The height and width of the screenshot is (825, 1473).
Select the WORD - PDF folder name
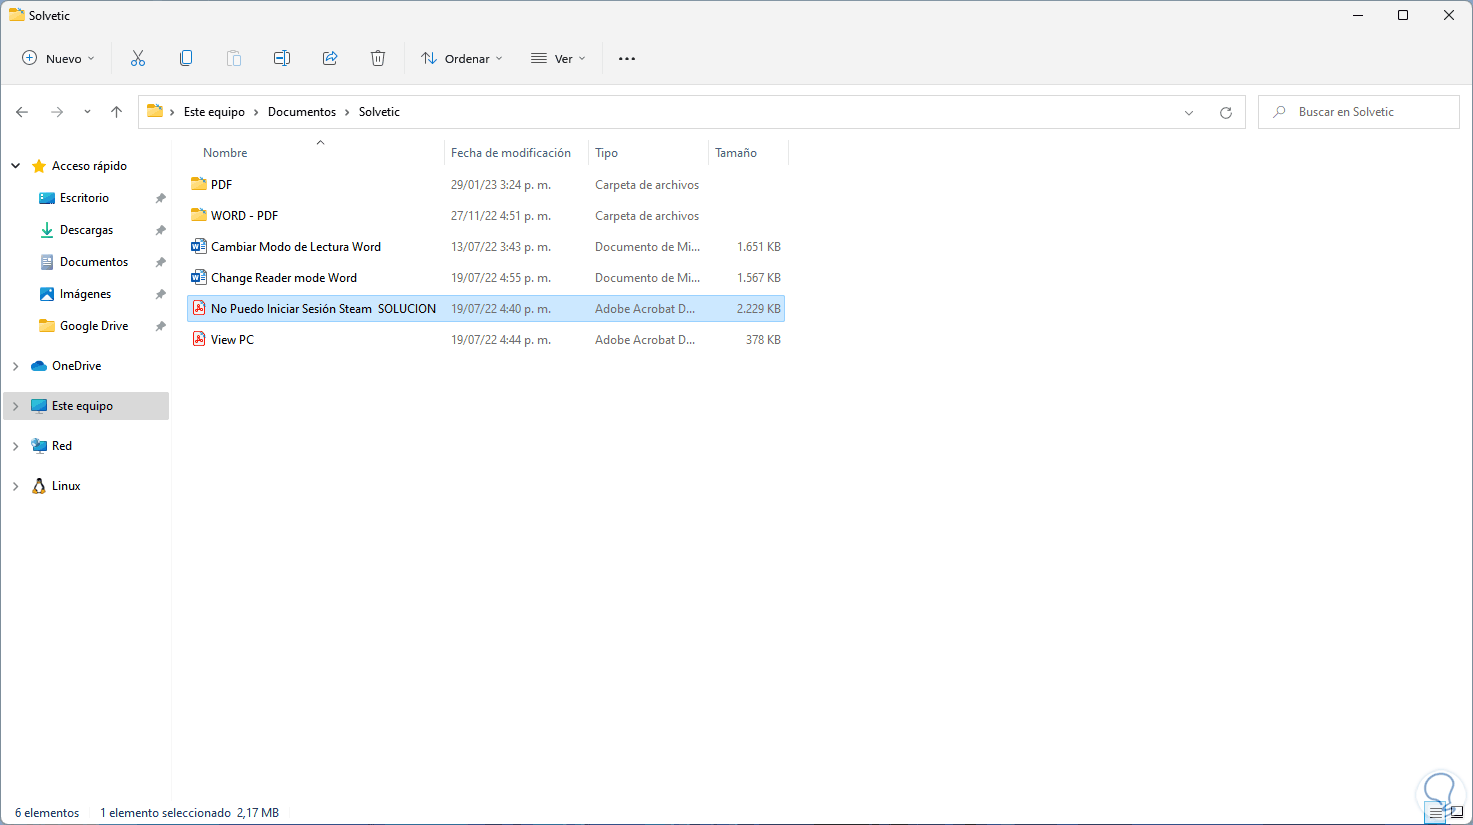pos(244,216)
